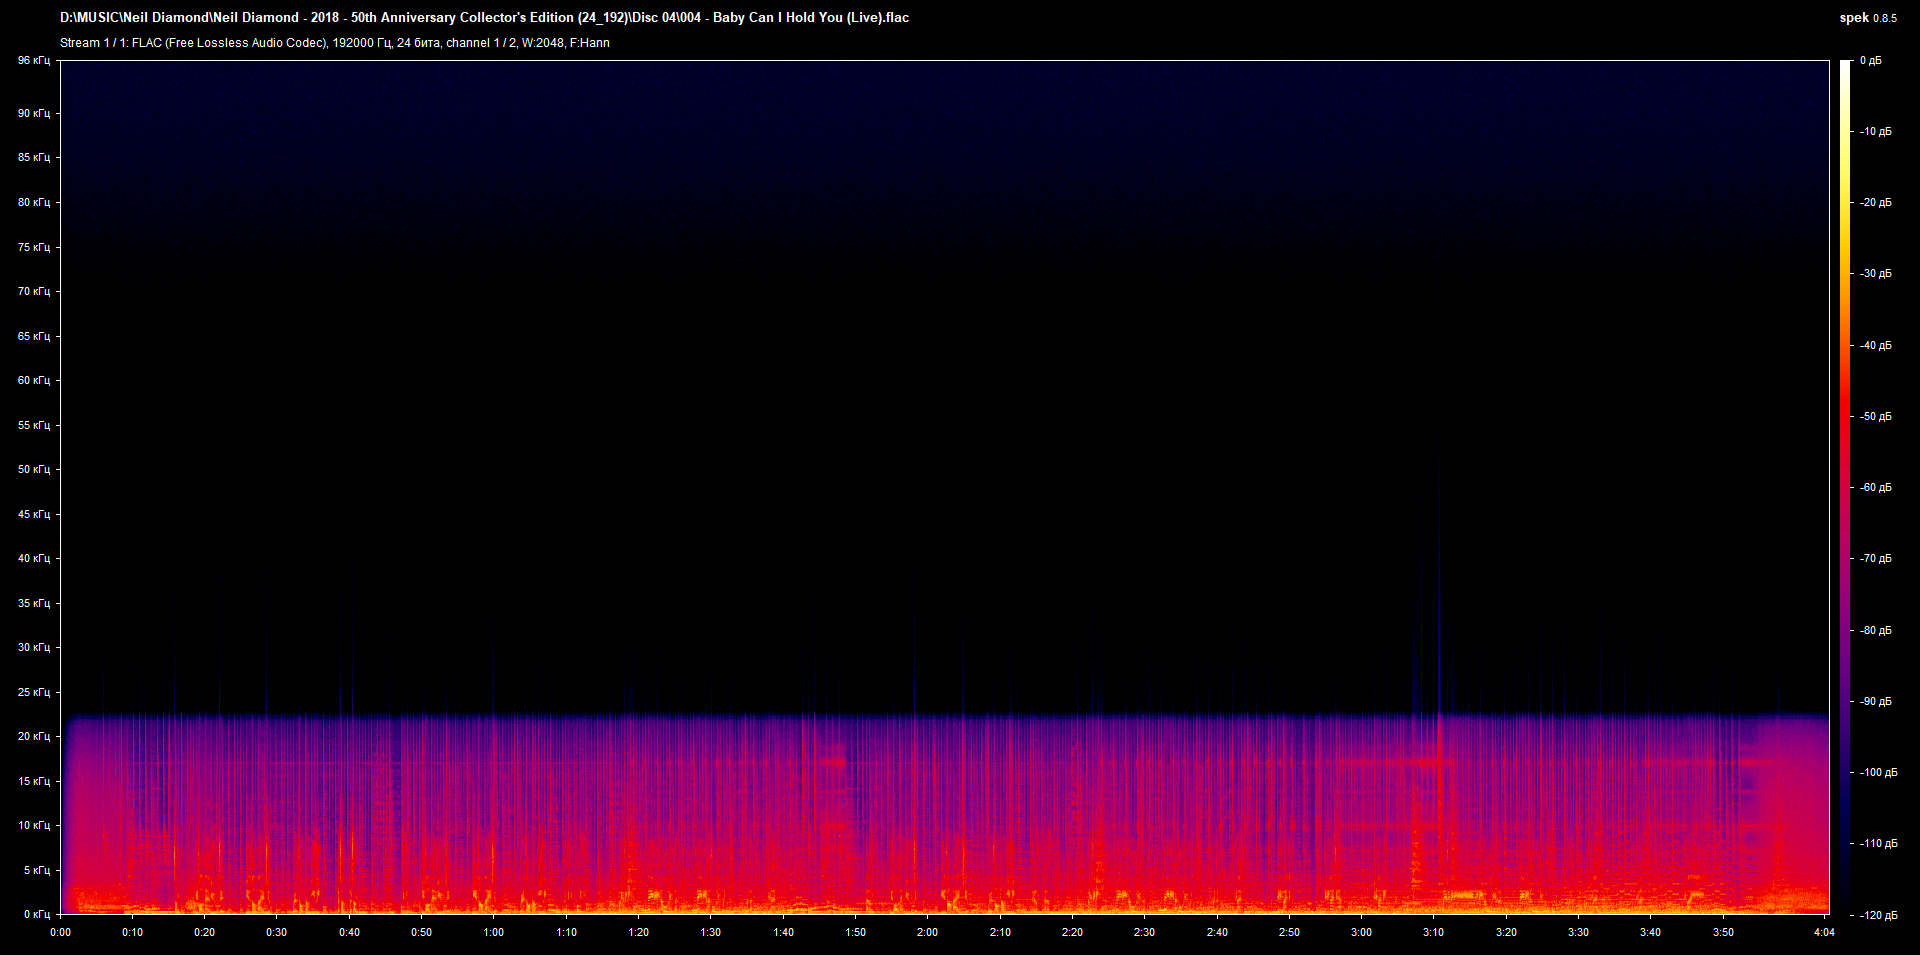
Task: Click the 0 дБ scale label
Action: tap(1871, 61)
